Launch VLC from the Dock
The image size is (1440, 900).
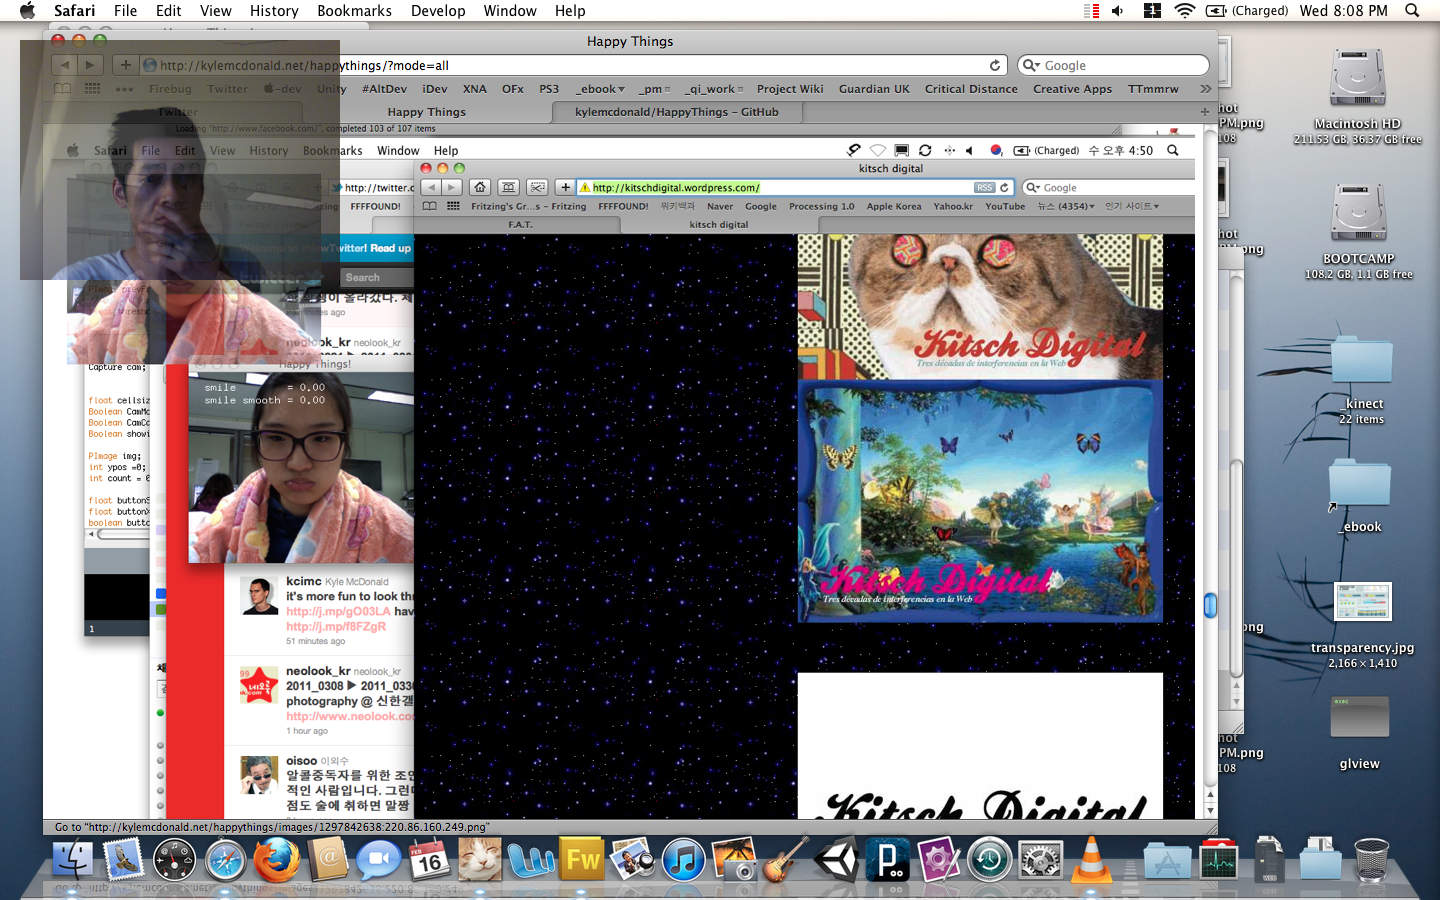click(x=1091, y=860)
